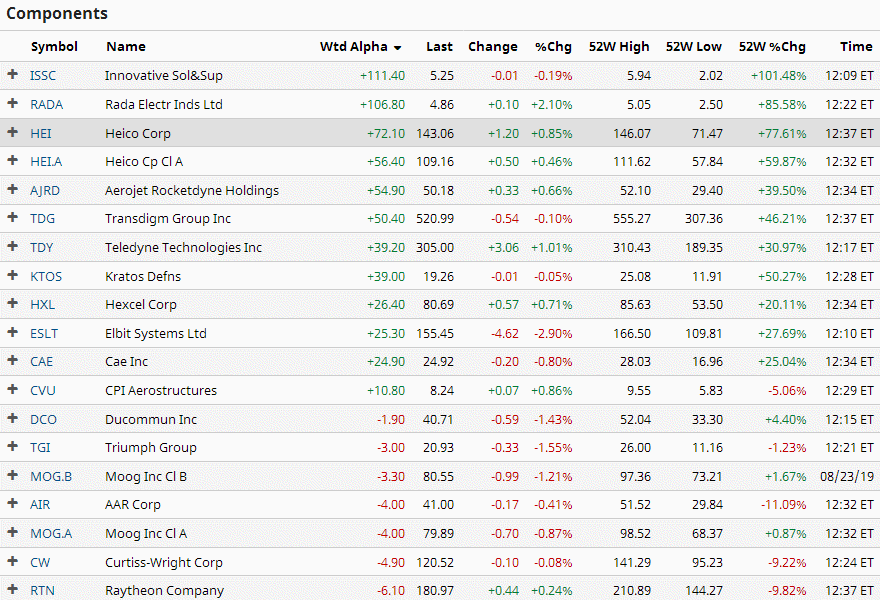Select the name Aerojet Rocketdyne Holdings

tap(192, 190)
